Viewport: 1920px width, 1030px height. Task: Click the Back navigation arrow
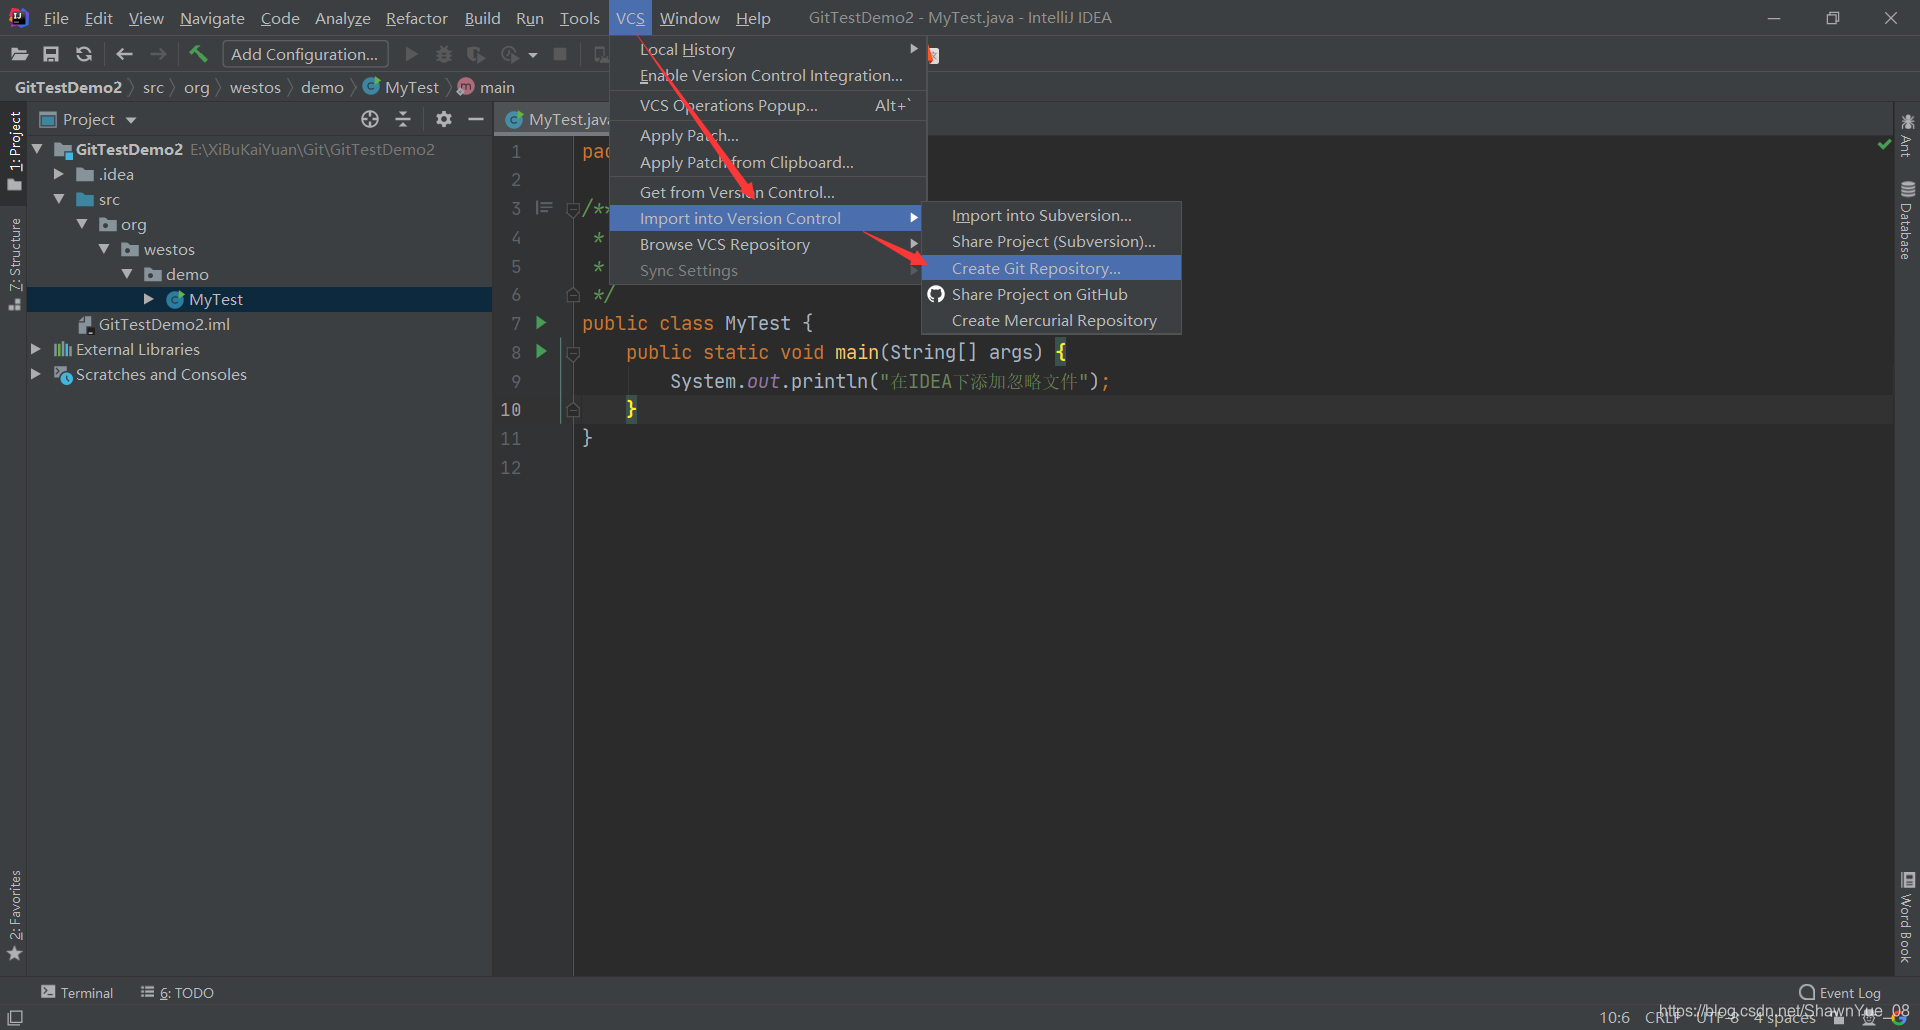pyautogui.click(x=124, y=54)
